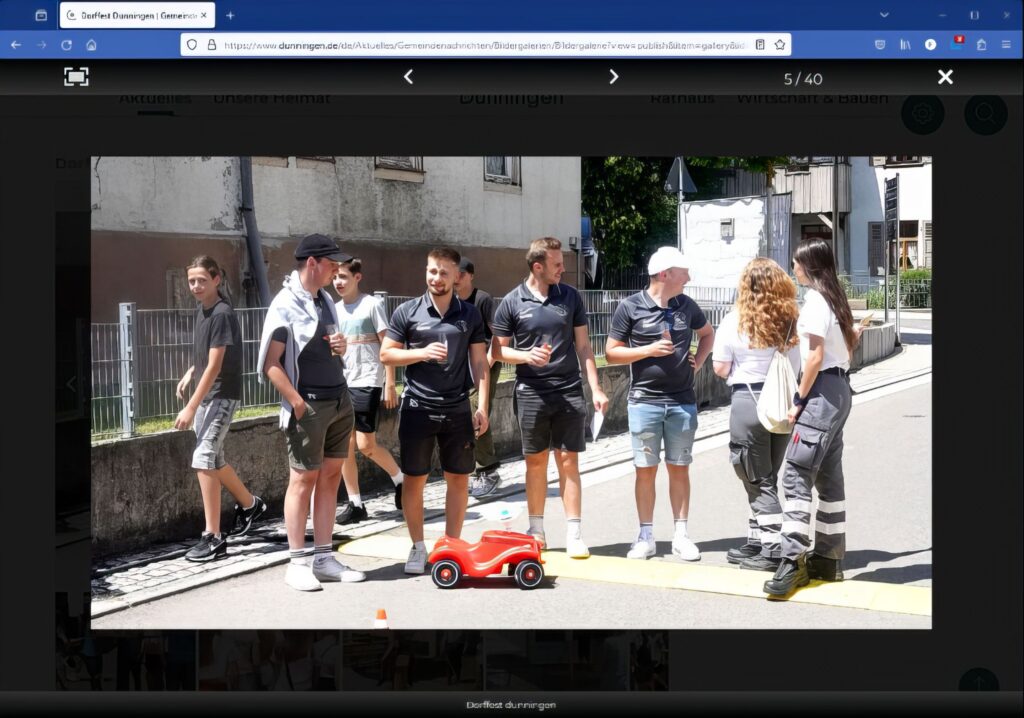Screen dimensions: 1024x718
Task: Open the extensions puzzle icon
Action: tap(981, 45)
